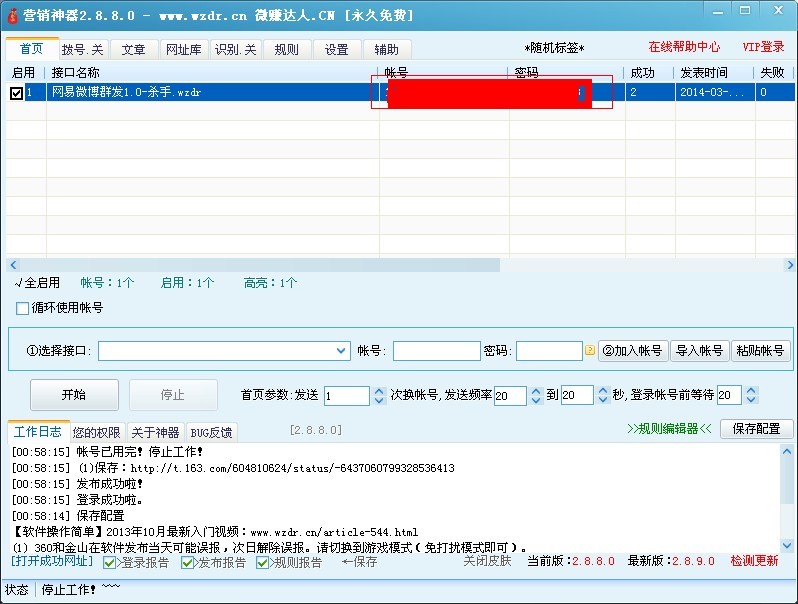Click the √全启用 toggle
Viewport: 798px width, 604px height.
click(x=37, y=282)
